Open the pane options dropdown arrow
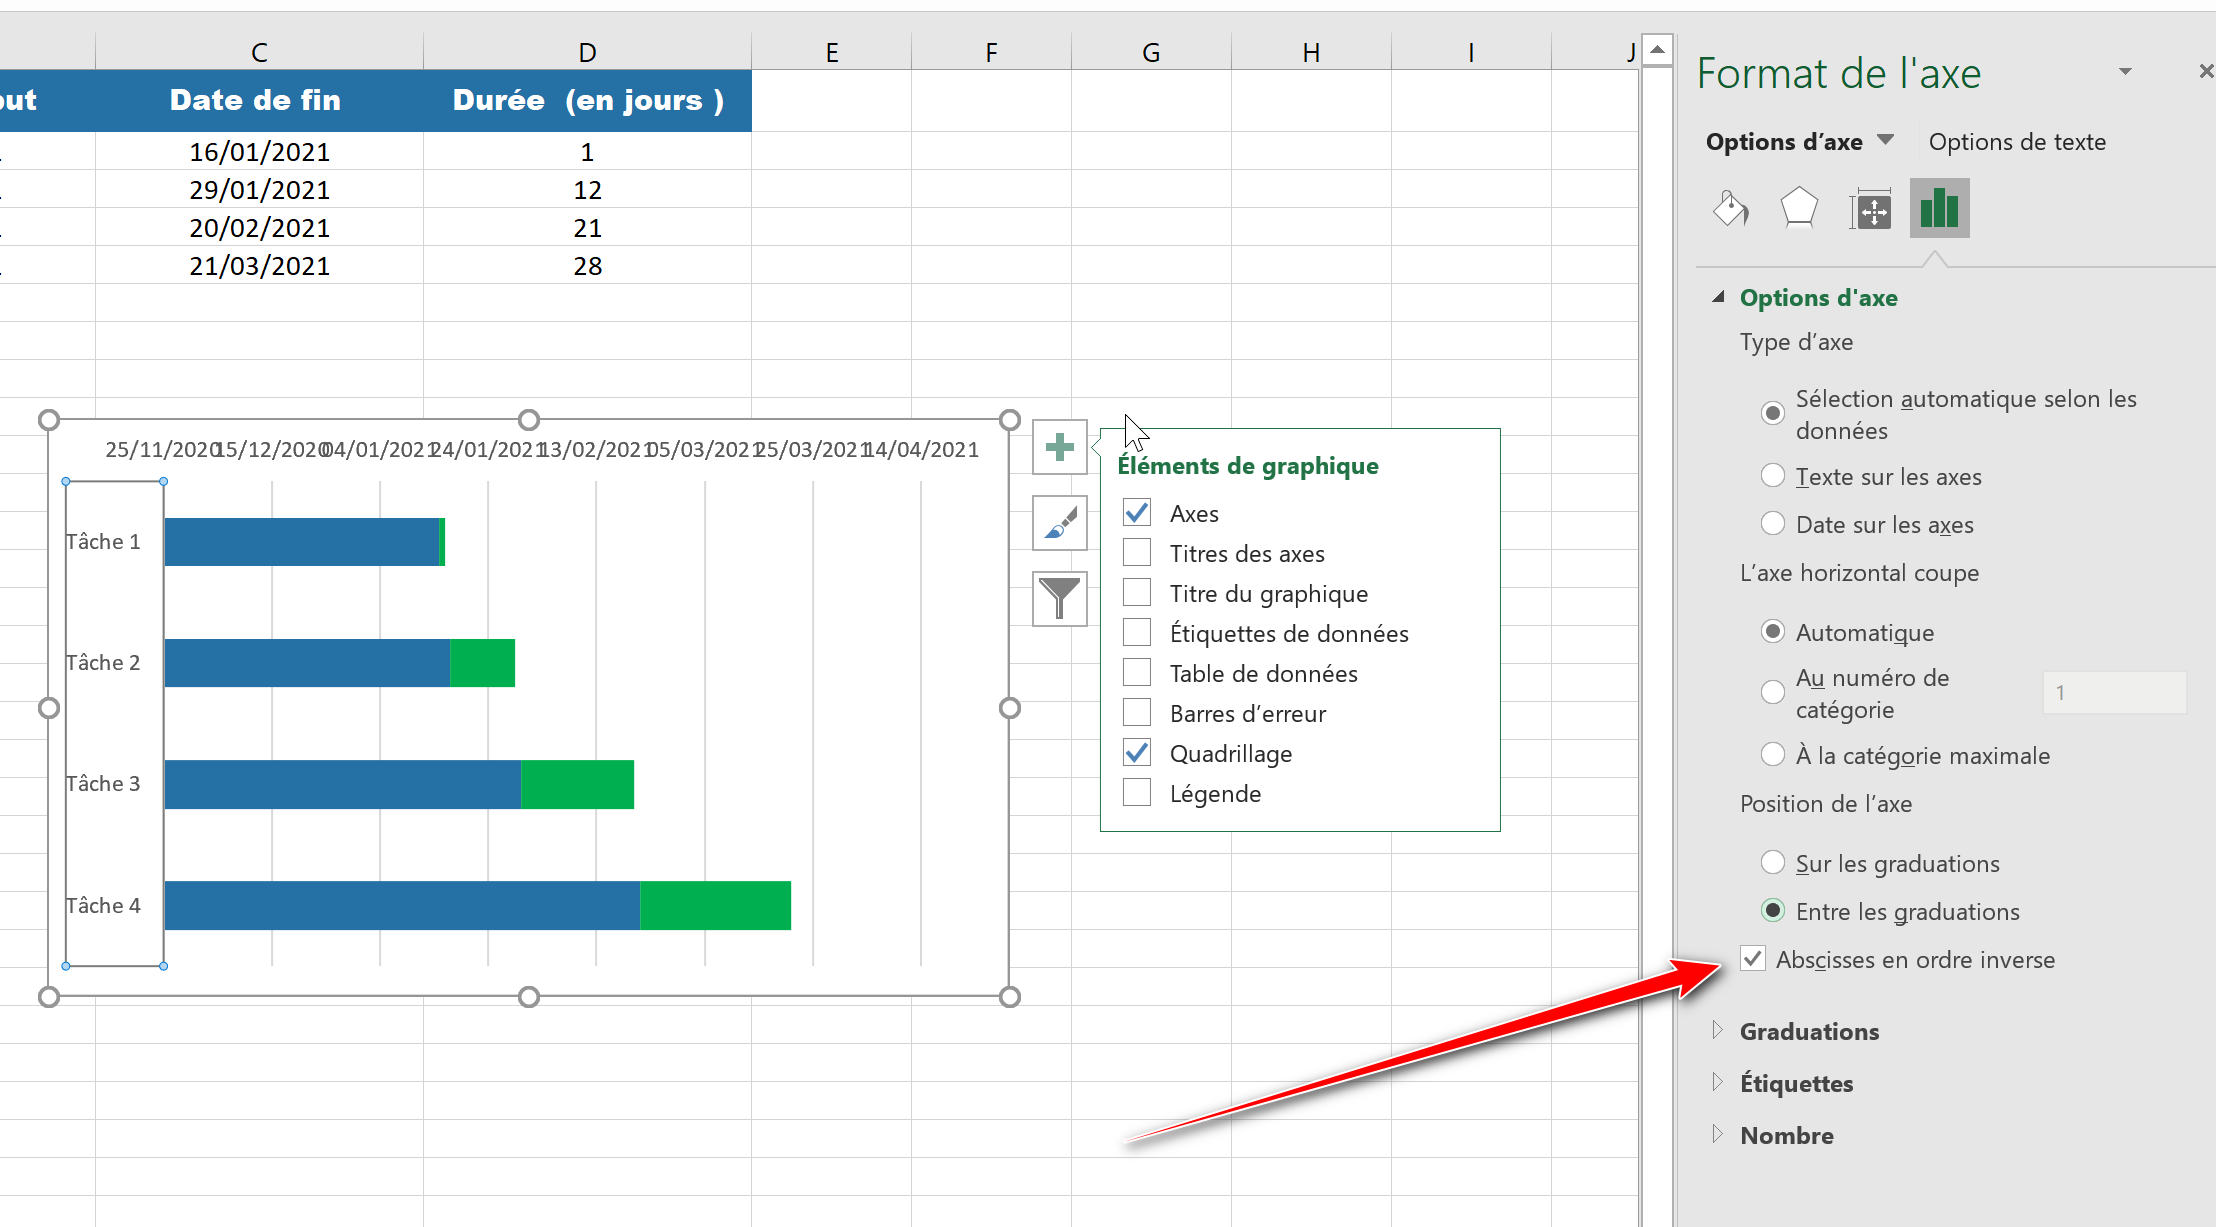Viewport: 2216px width, 1227px height. [2125, 72]
